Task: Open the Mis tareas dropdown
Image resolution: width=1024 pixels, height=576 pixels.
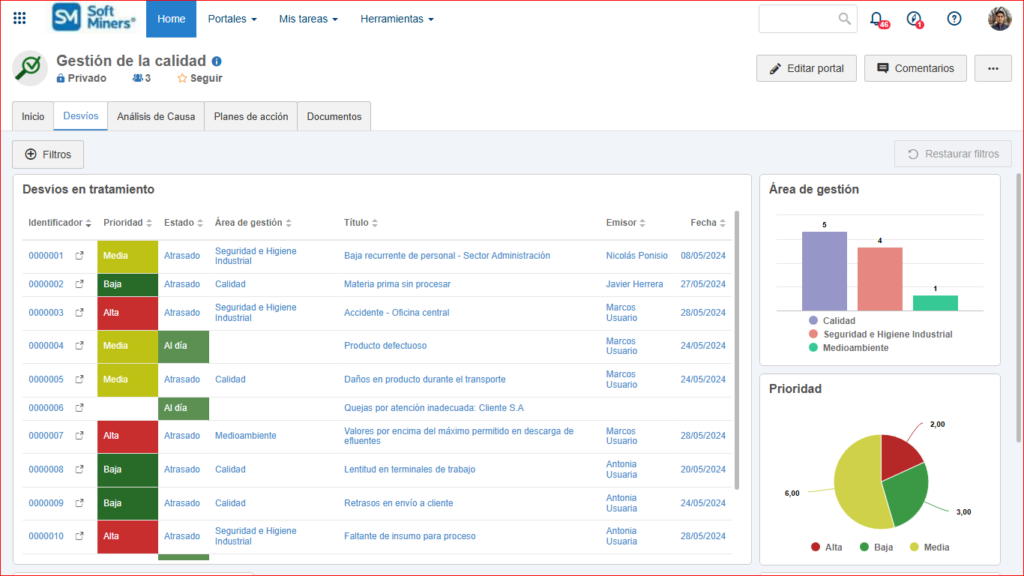Action: tap(308, 19)
